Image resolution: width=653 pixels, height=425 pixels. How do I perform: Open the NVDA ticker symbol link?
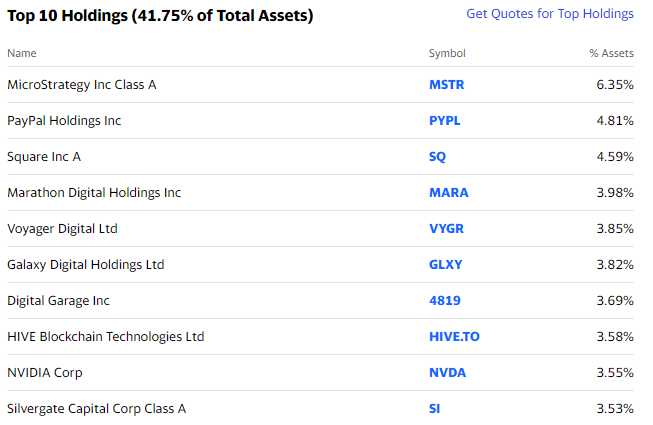pyautogui.click(x=447, y=373)
